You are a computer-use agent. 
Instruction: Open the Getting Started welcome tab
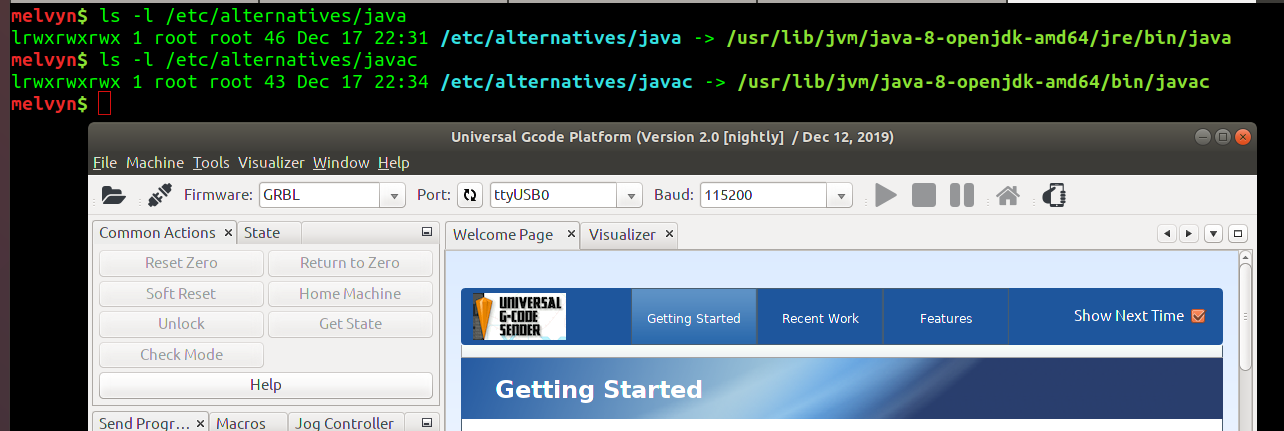pyautogui.click(x=694, y=318)
